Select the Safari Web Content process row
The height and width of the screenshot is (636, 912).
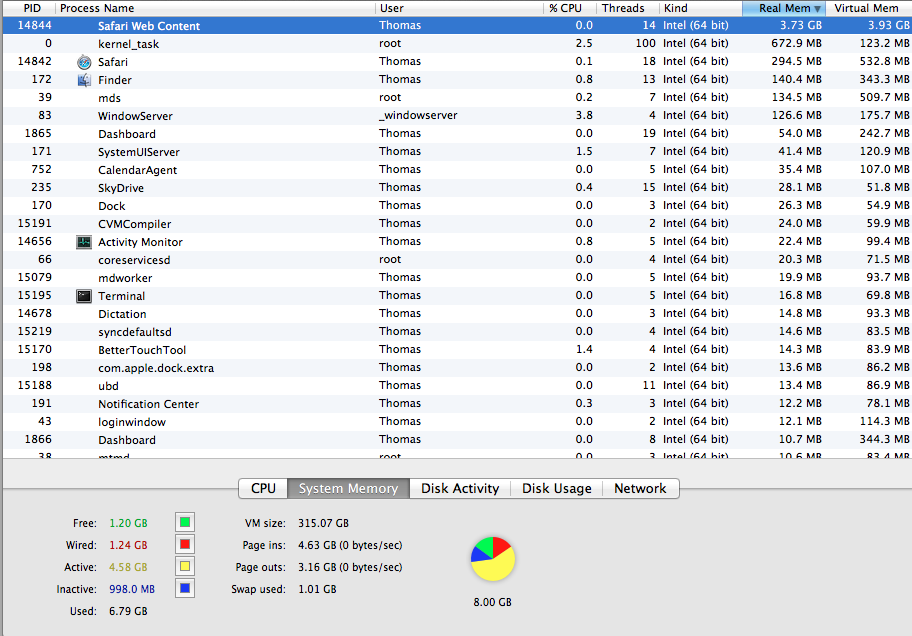tap(457, 26)
